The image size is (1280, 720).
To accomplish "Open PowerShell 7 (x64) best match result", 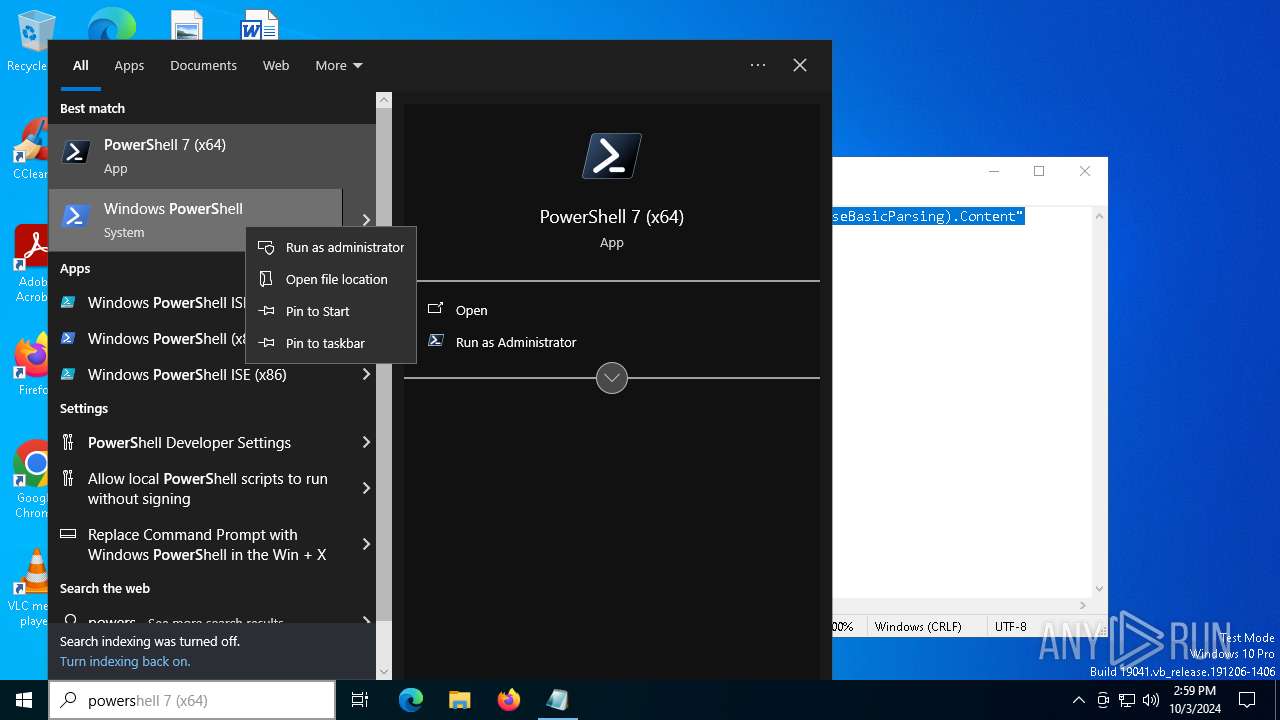I will pos(212,156).
